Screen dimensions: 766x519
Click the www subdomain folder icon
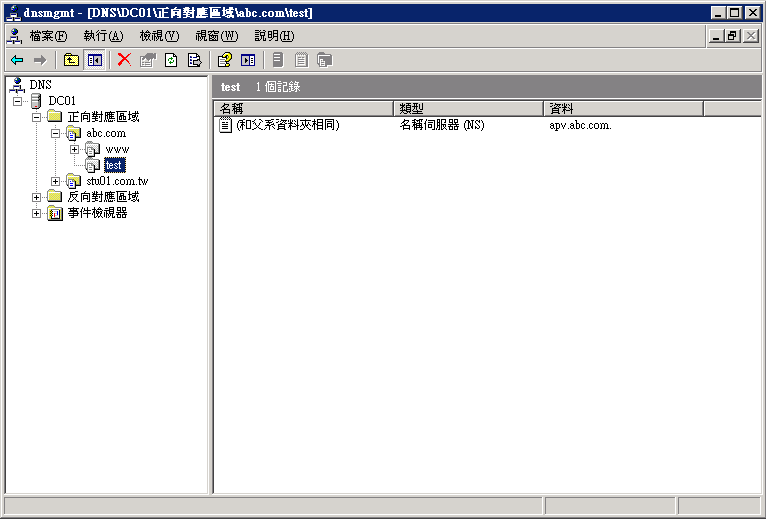click(x=92, y=149)
